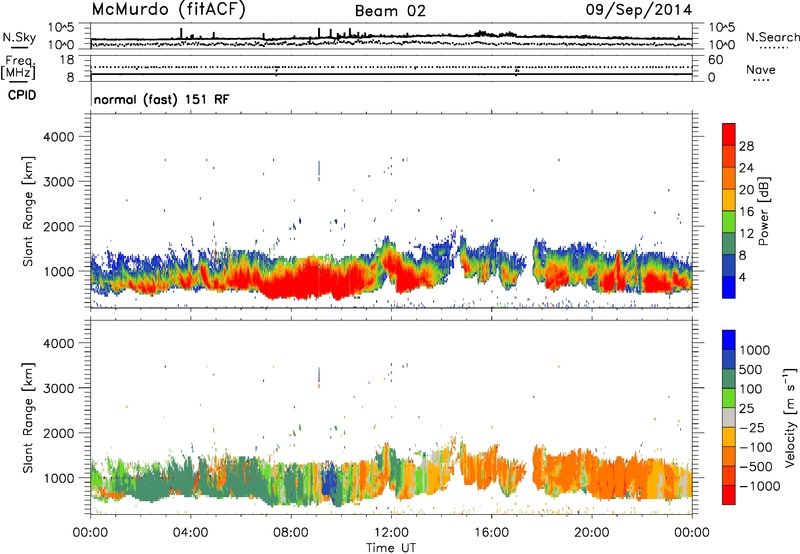Image resolution: width=800 pixels, height=554 pixels.
Task: Select the 12 label on power colorbar
Action: coord(746,234)
